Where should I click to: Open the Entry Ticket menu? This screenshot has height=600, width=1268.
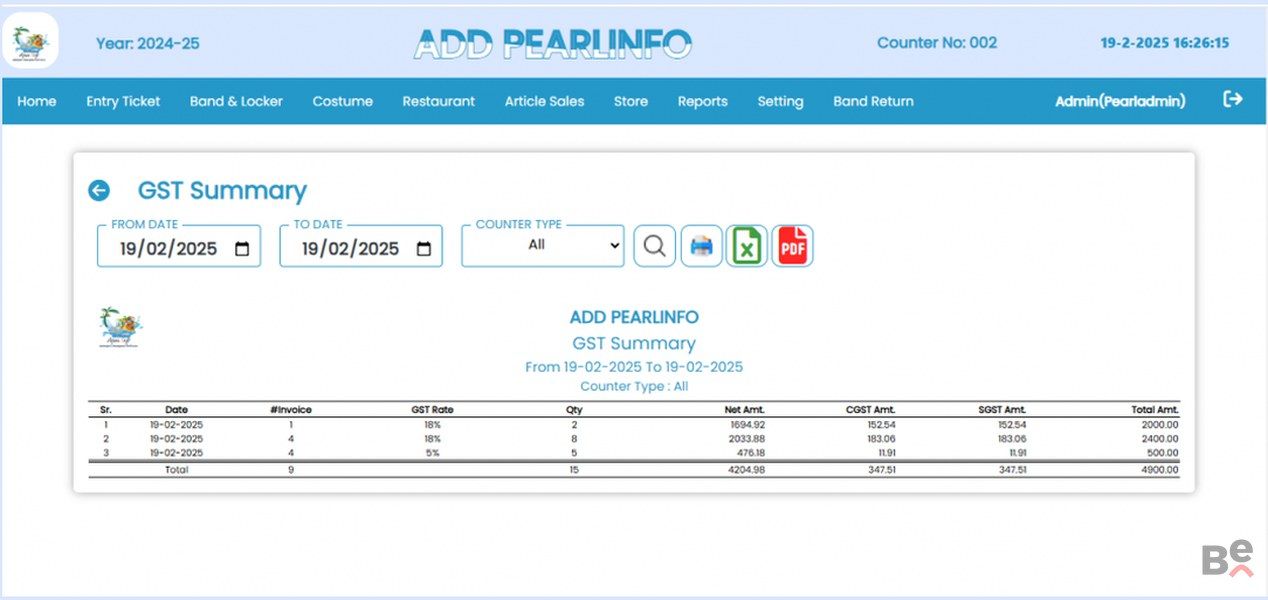(123, 101)
